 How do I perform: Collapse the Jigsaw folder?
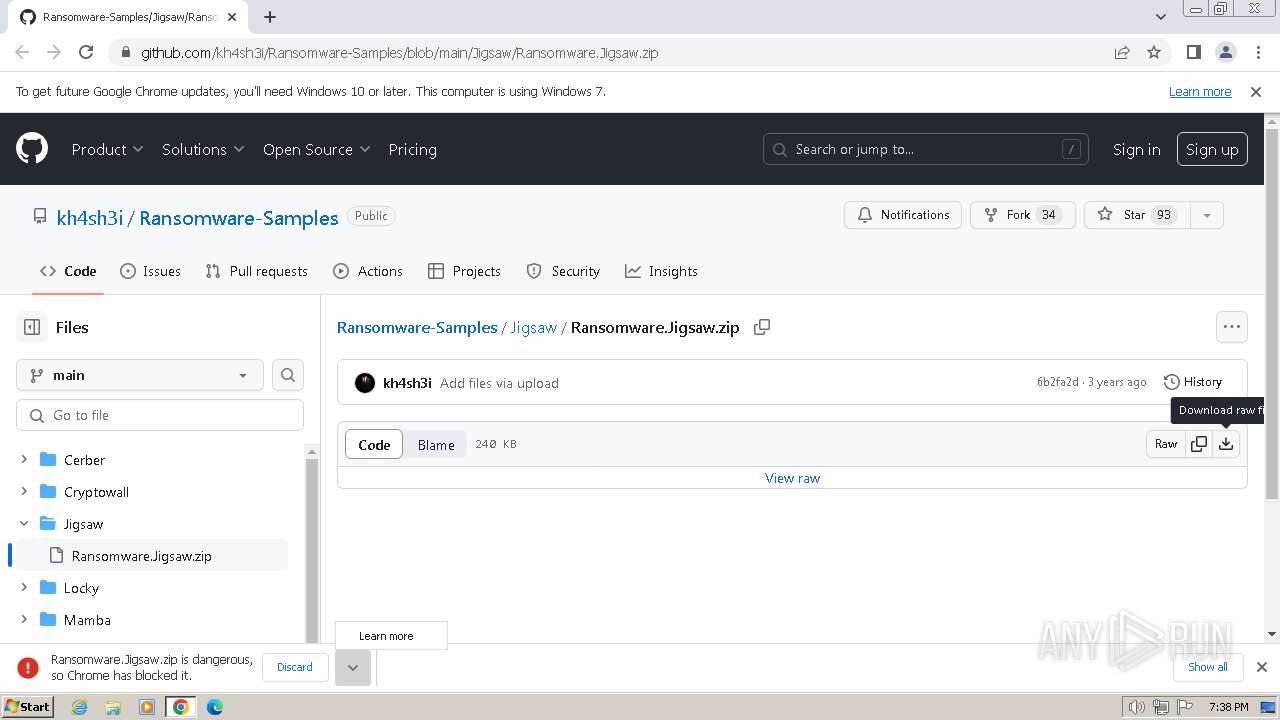point(24,524)
